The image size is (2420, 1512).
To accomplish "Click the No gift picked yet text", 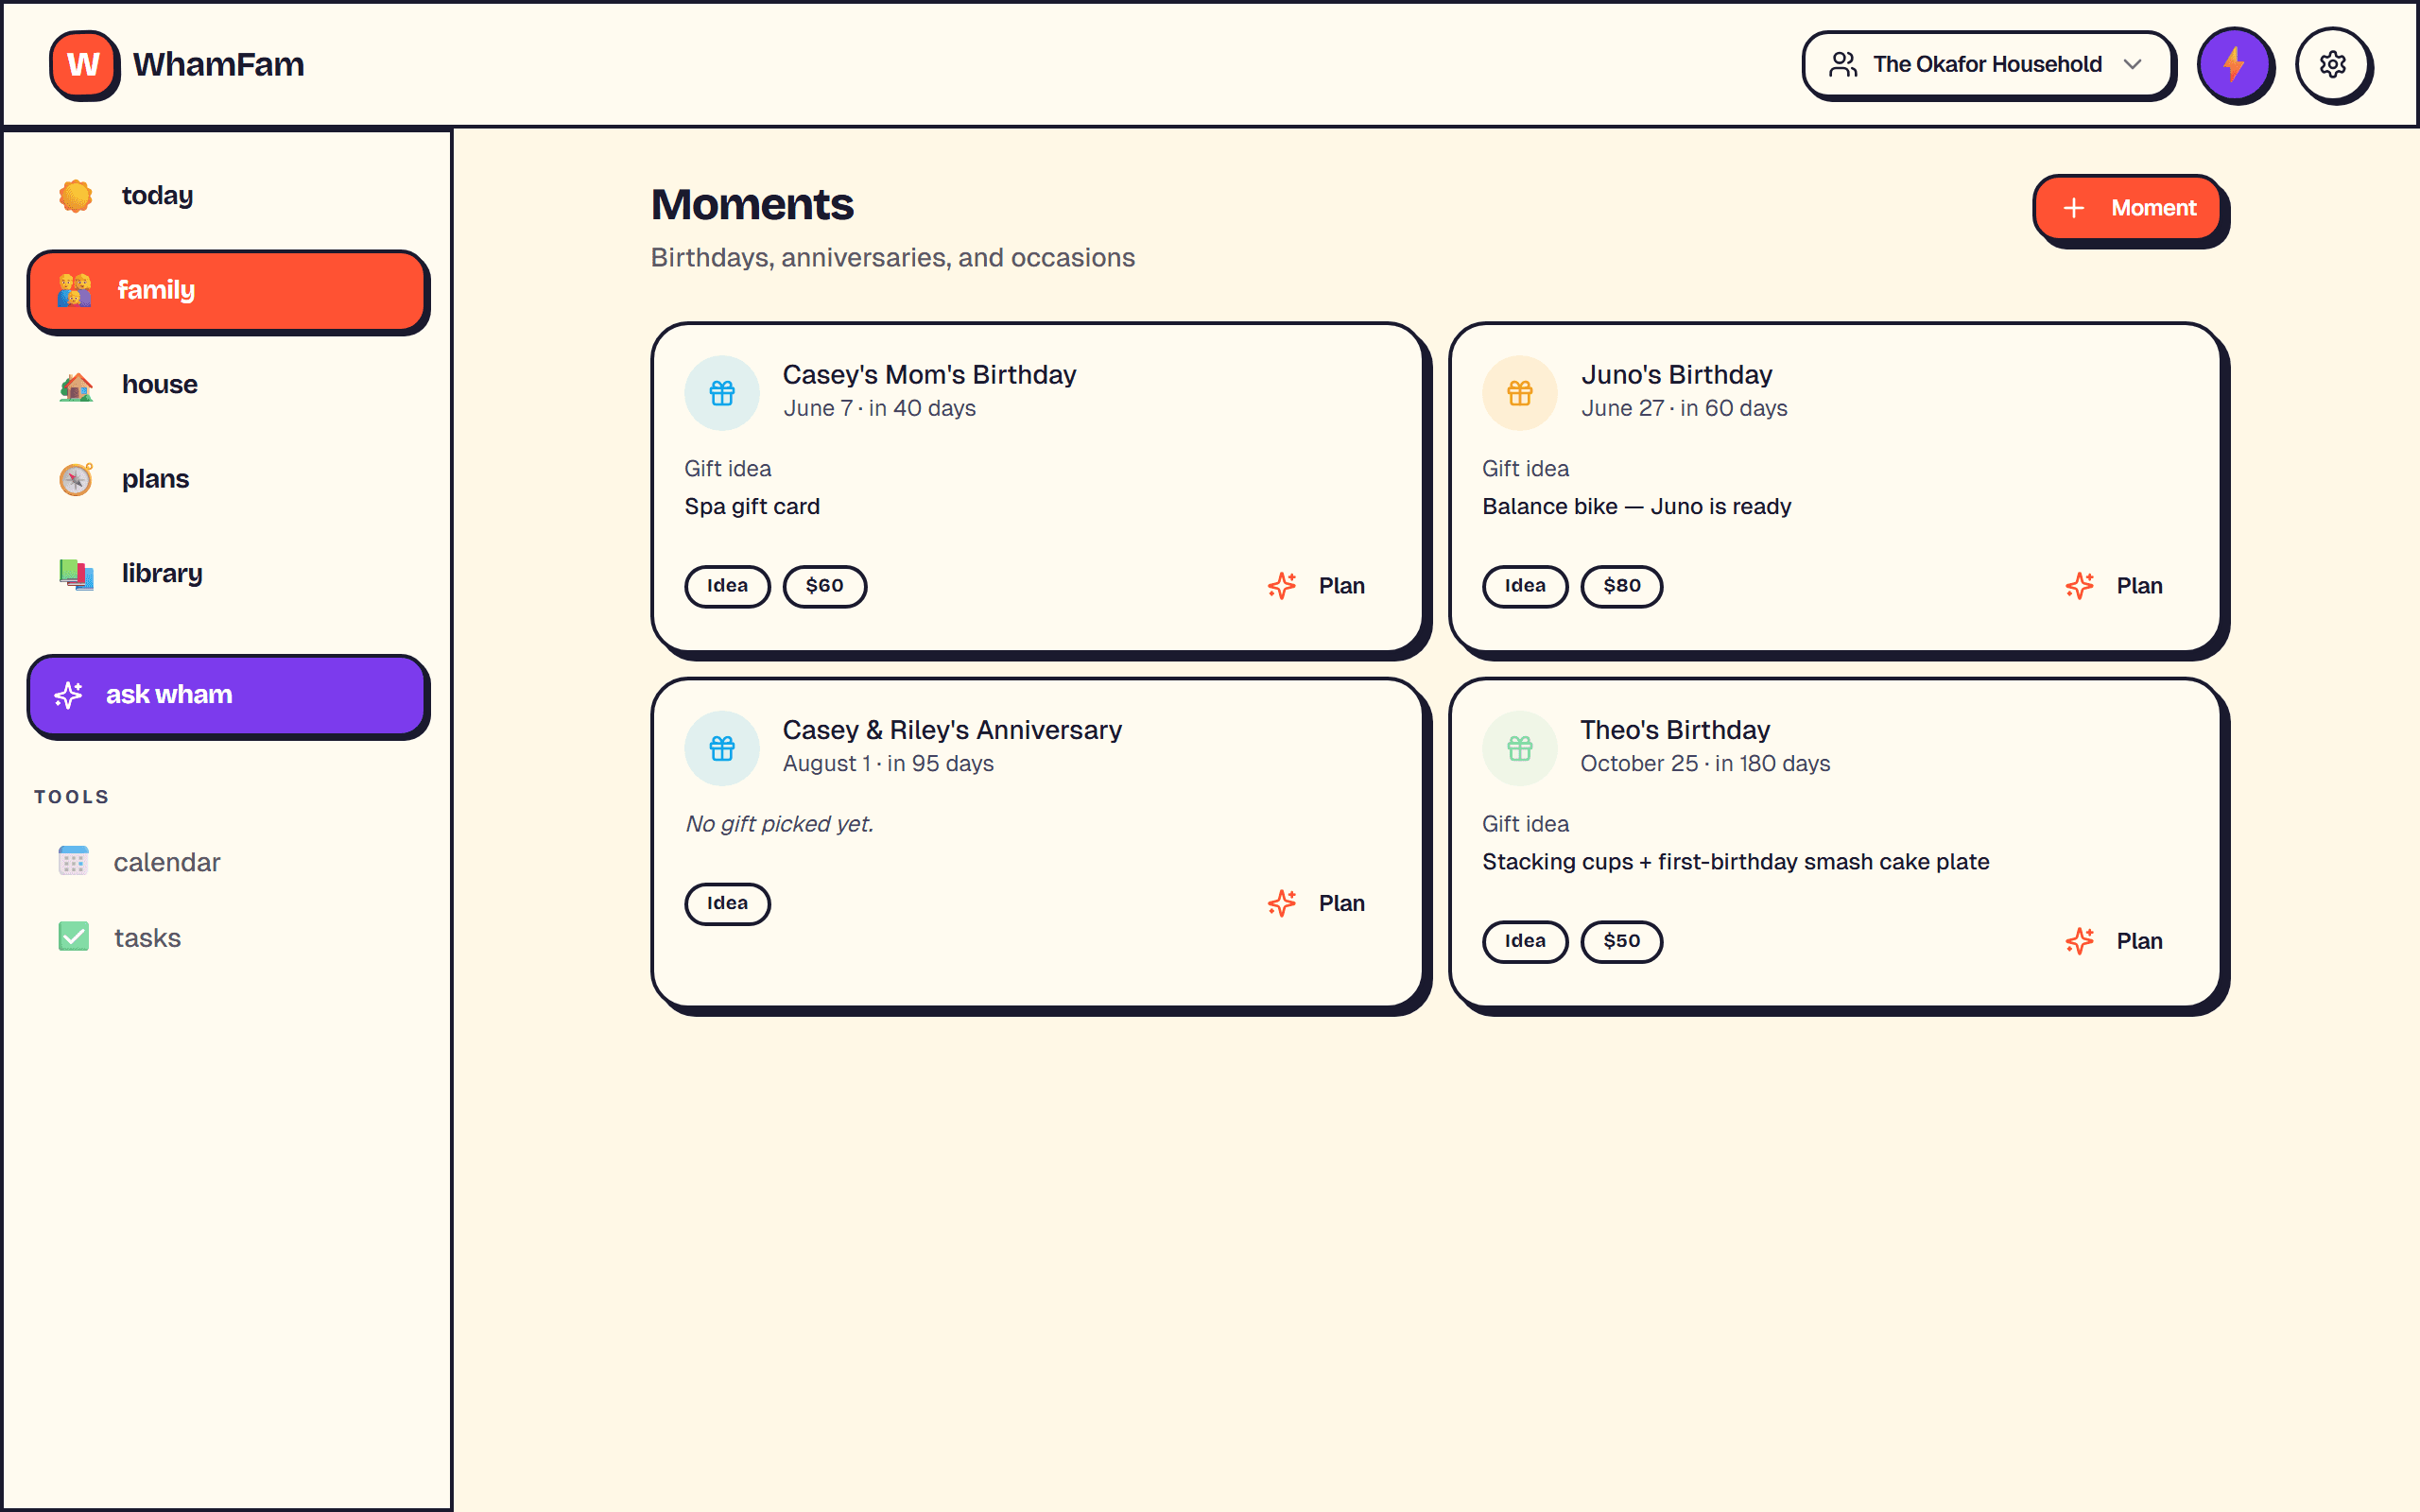I will coord(779,824).
